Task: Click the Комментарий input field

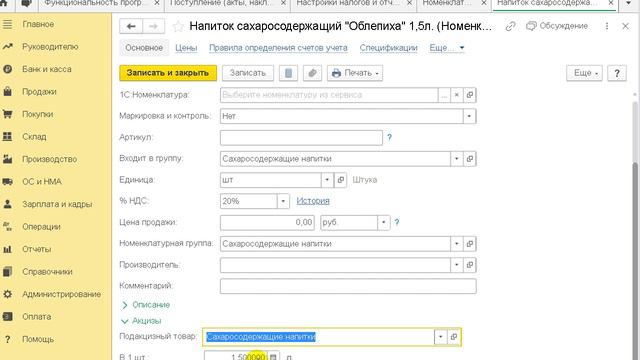Action: [348, 286]
